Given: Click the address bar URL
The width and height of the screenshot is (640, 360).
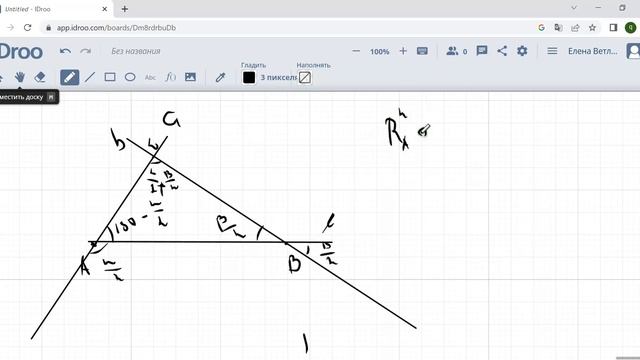Looking at the screenshot, I should (x=116, y=28).
